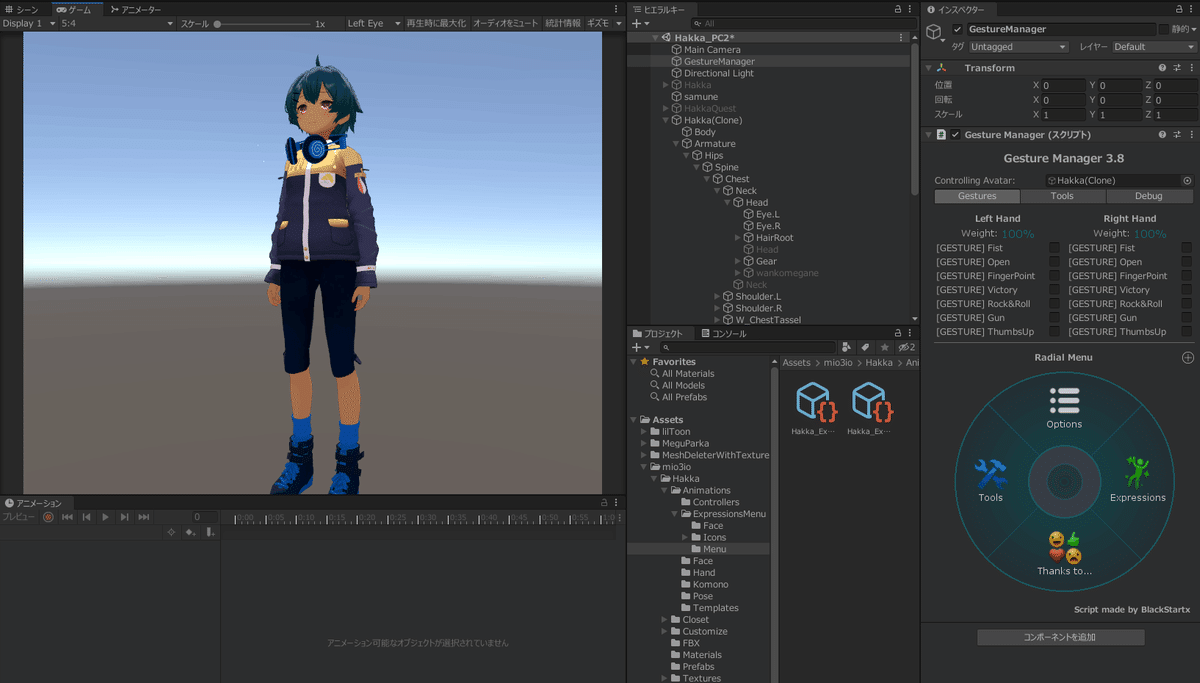Click the favorites star icon in Project toolbar
Viewport: 1200px width, 683px height.
click(x=884, y=347)
